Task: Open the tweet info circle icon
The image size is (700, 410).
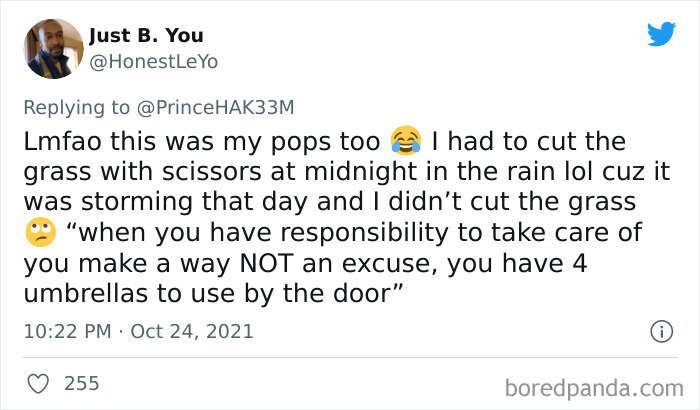Action: coord(659,330)
